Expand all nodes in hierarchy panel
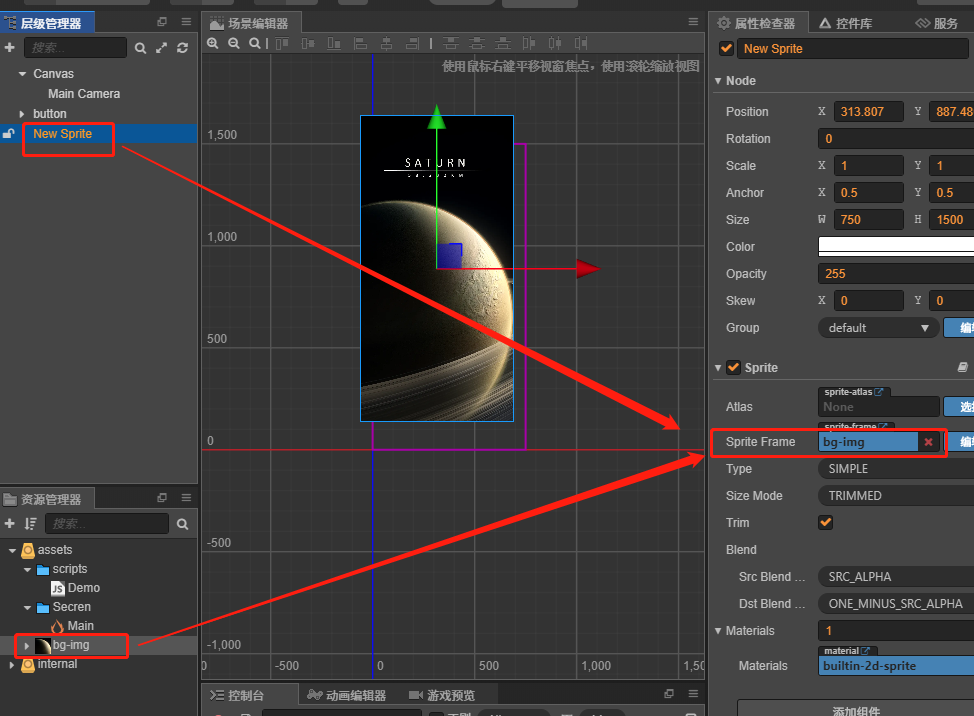 [x=162, y=48]
